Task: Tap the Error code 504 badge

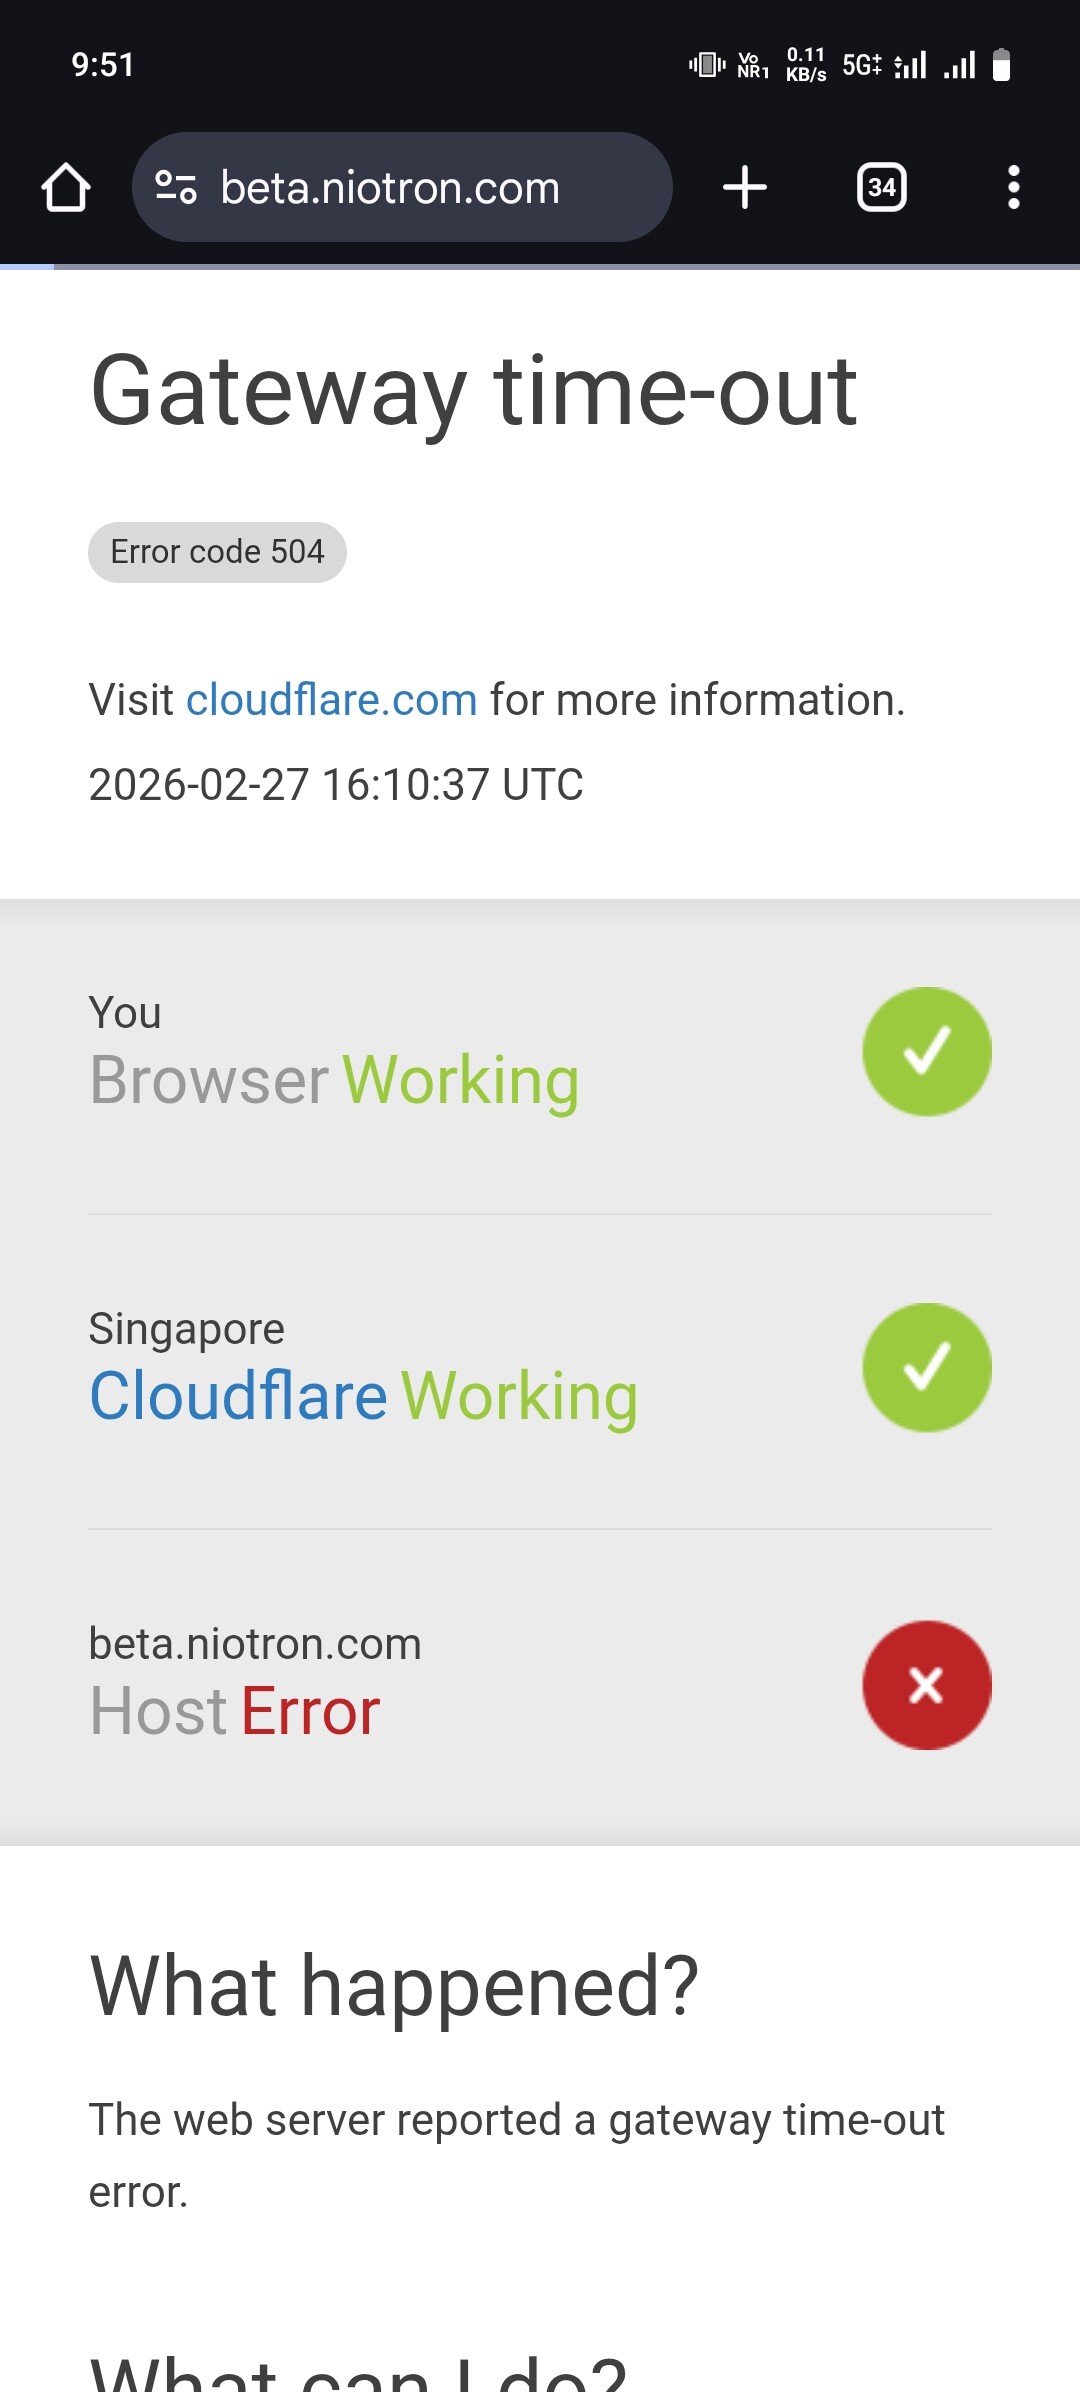Action: (x=217, y=552)
